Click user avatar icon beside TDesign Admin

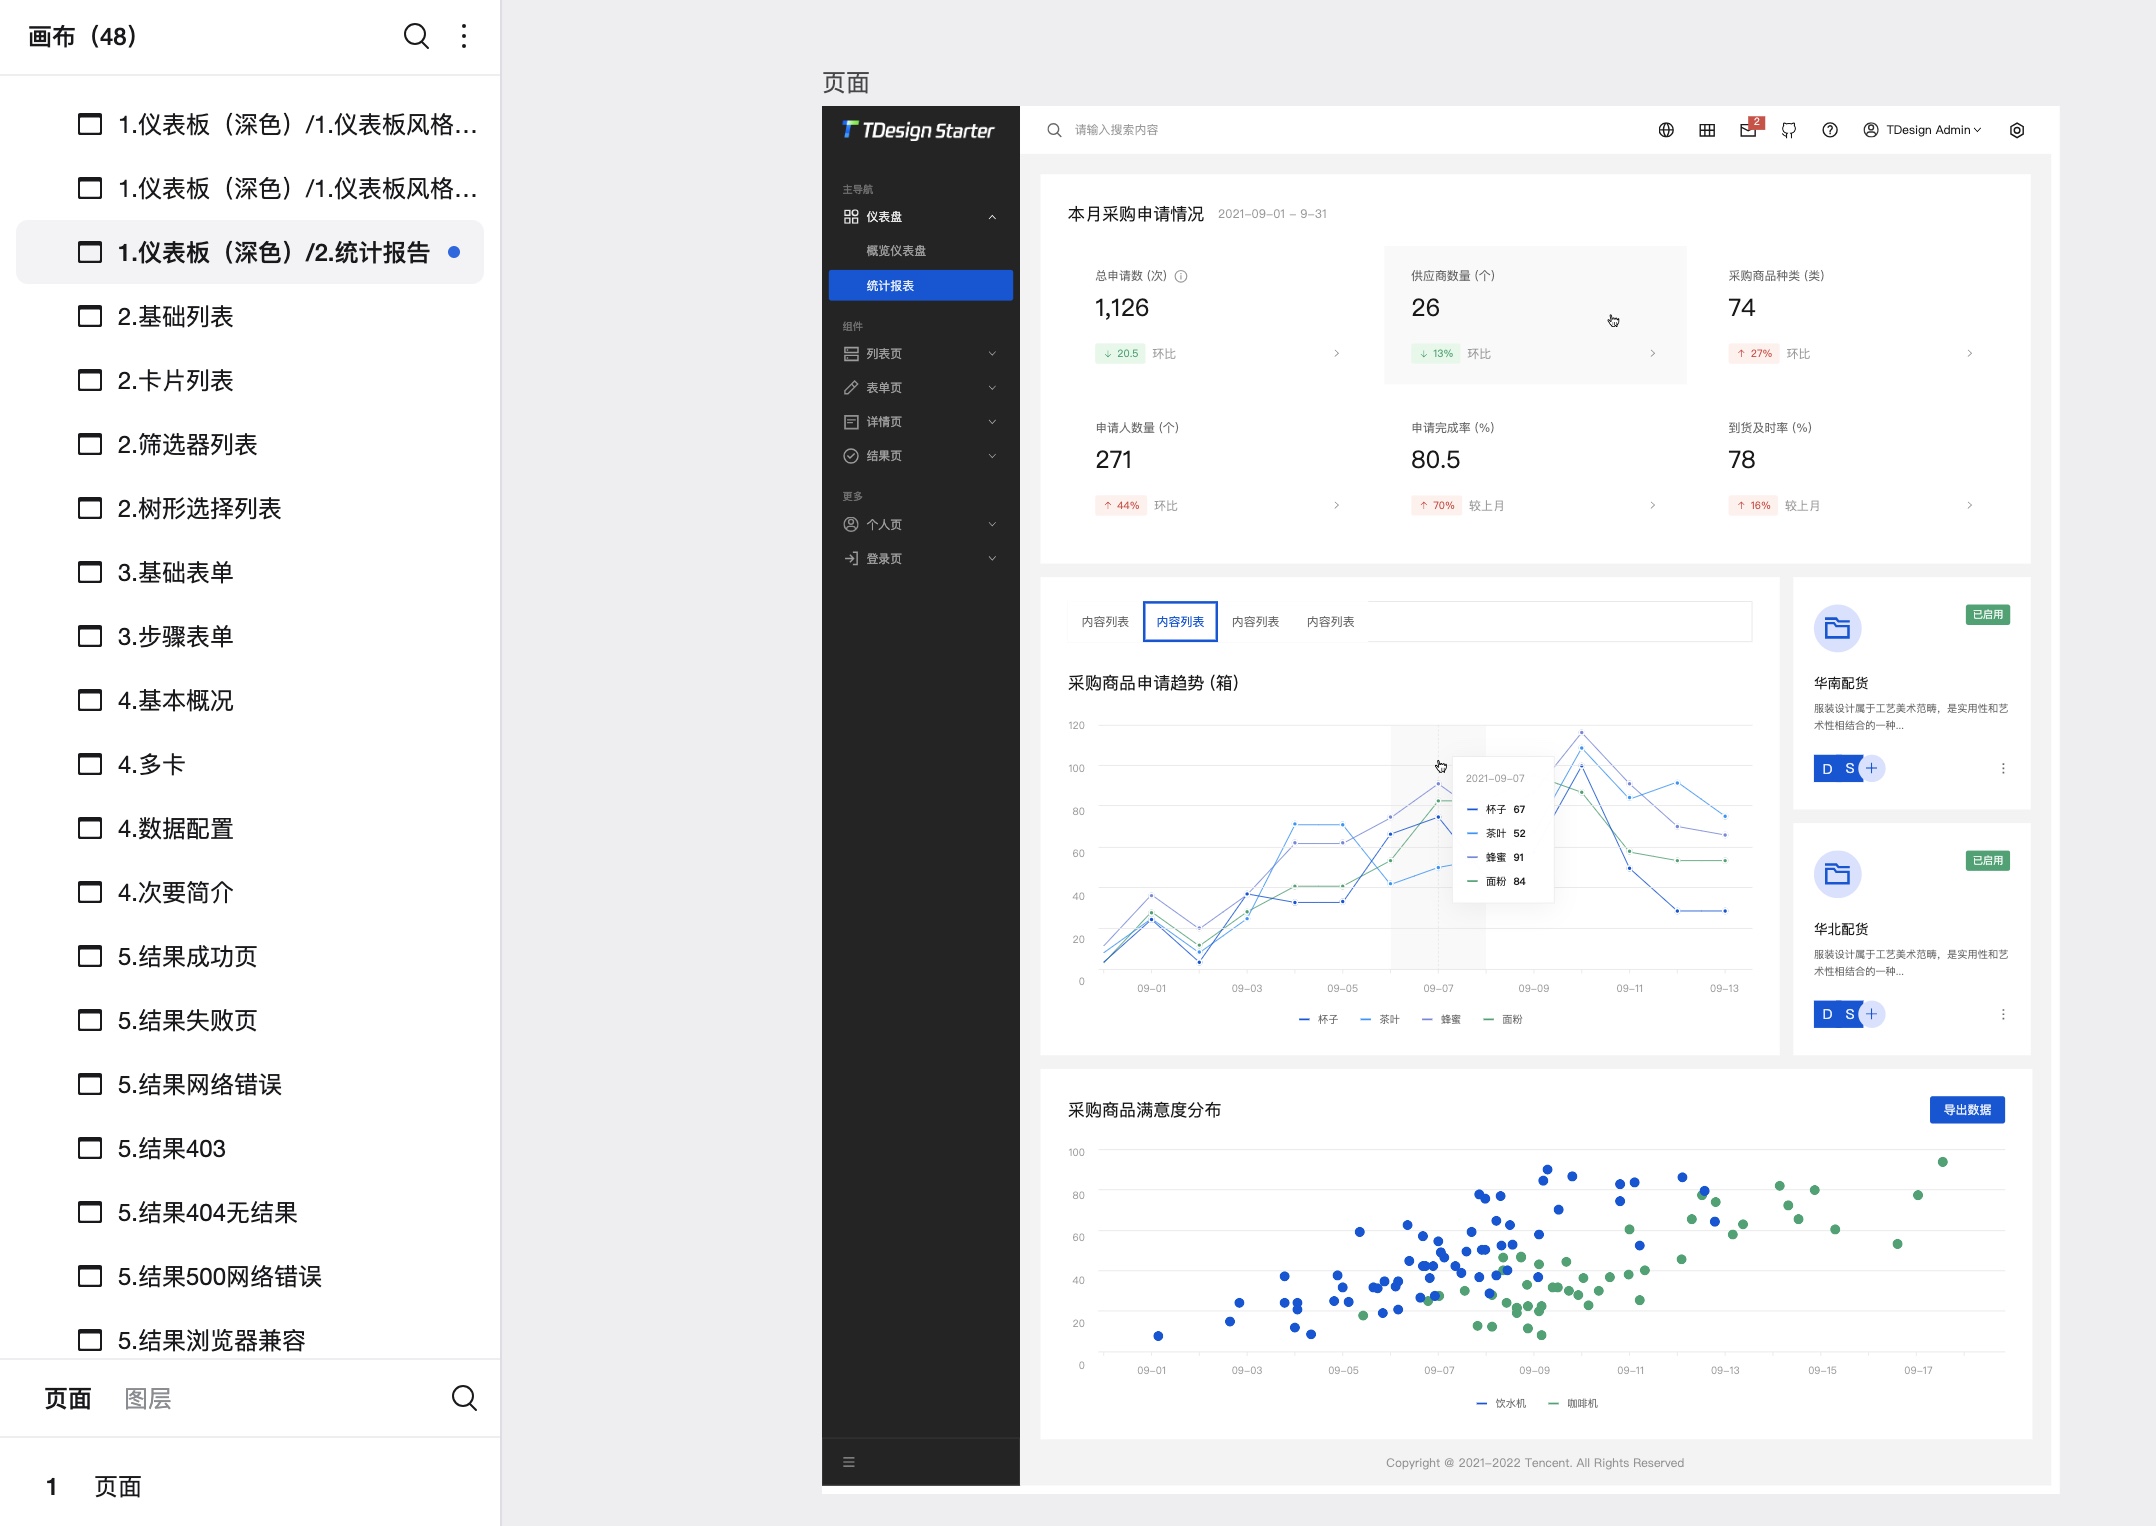point(1870,130)
